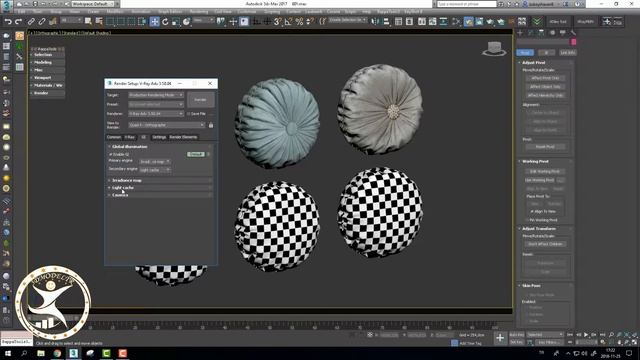Click the lock icon beside View to Render

pos(211,125)
